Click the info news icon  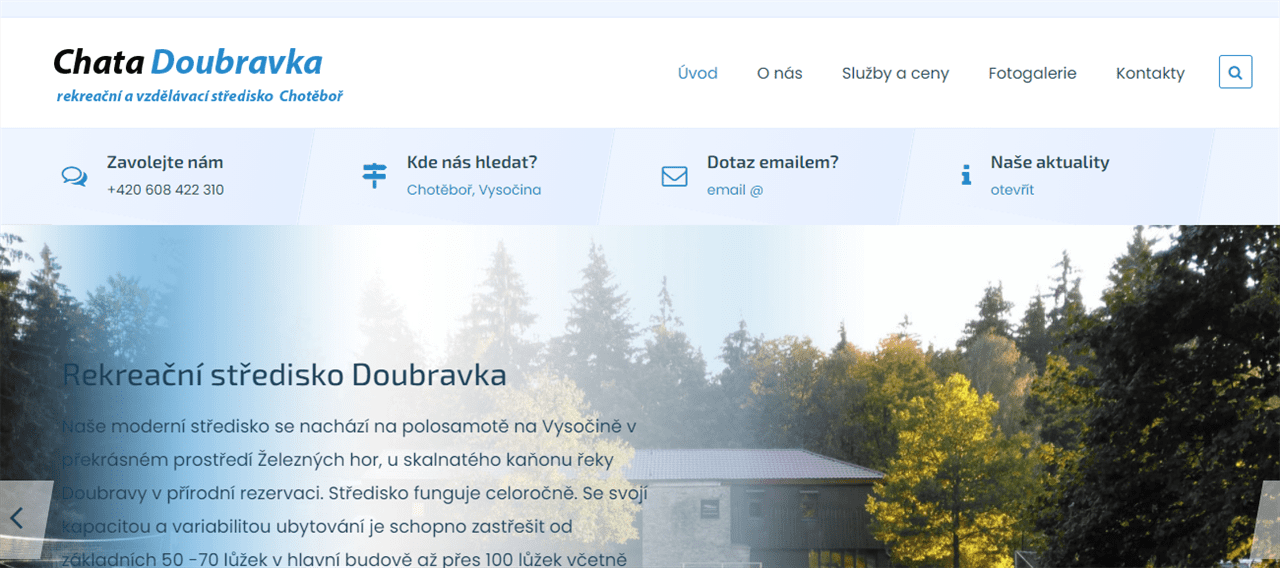pos(966,176)
